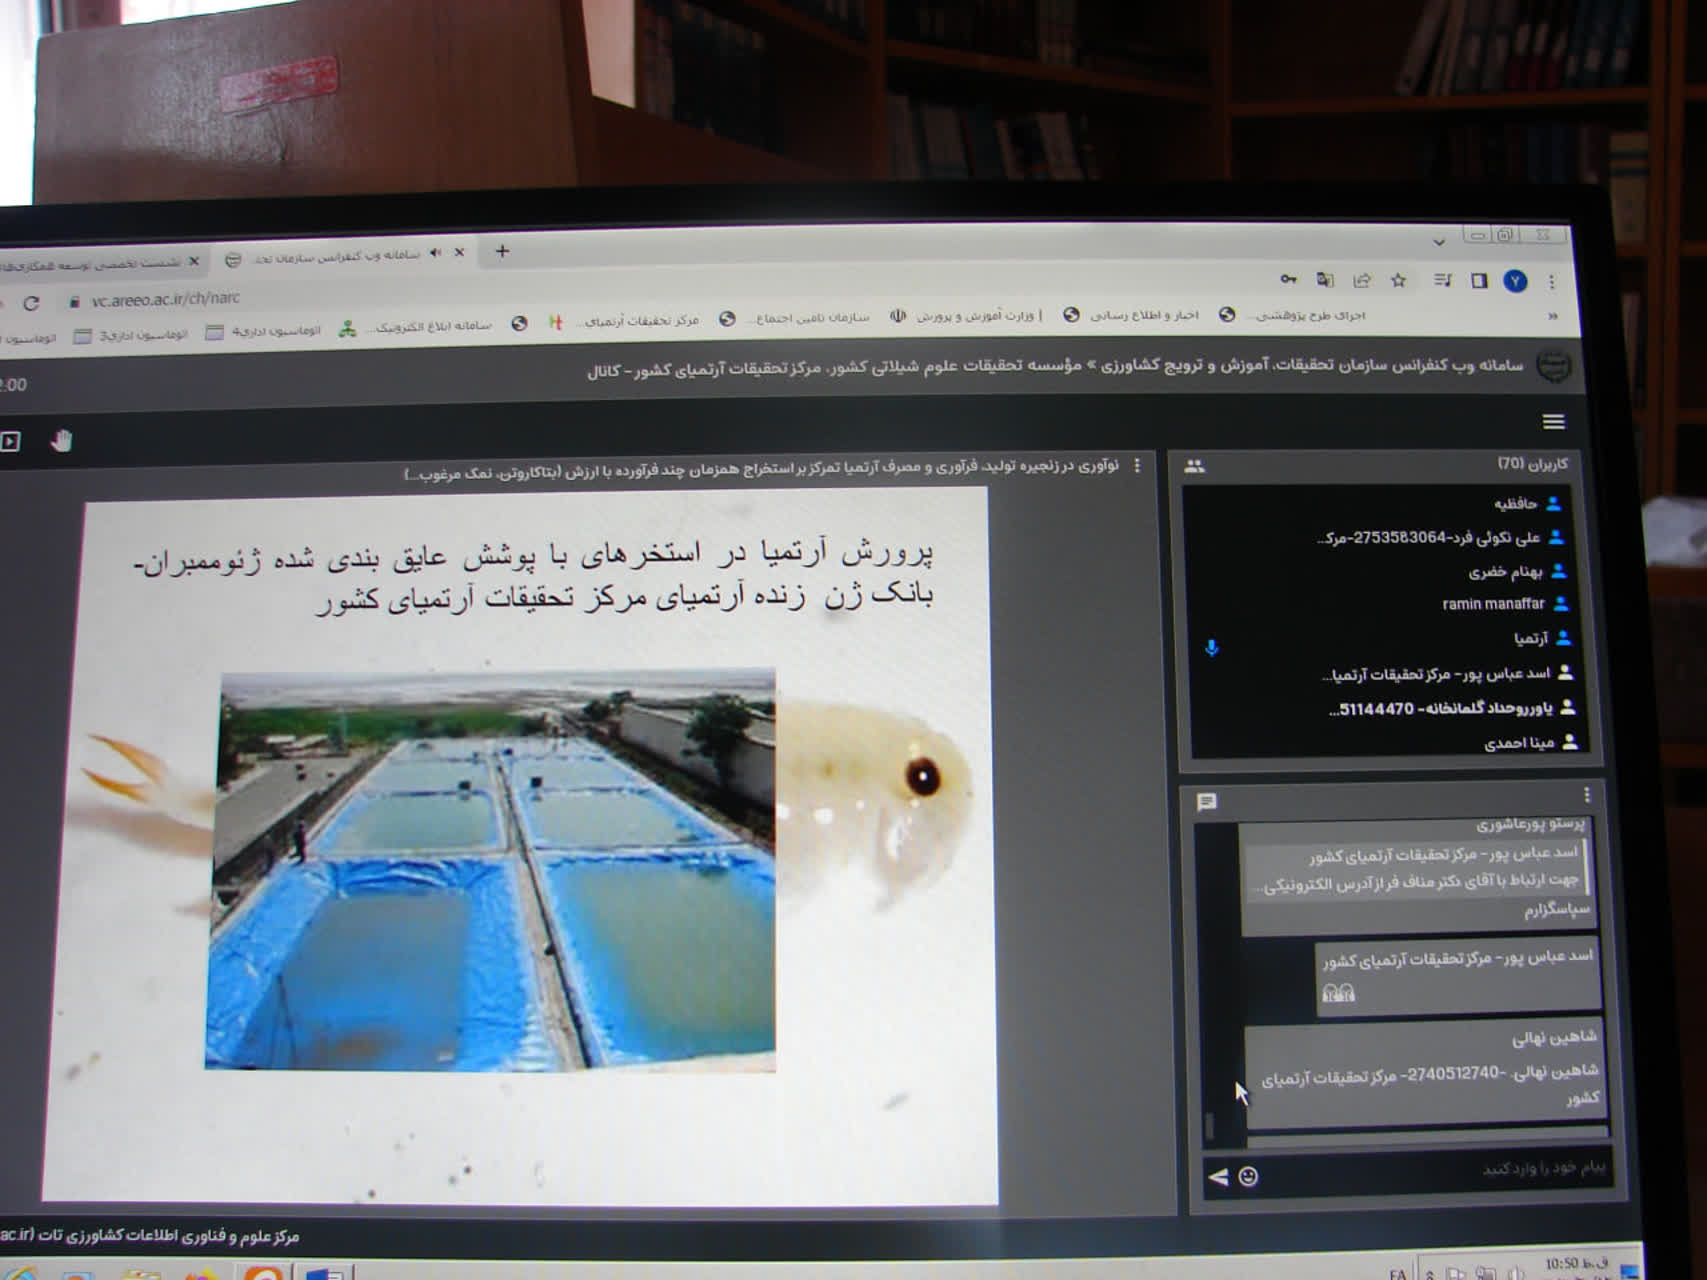Open the hamburger menu in the conference header
Viewport: 1707px width, 1280px height.
(1553, 422)
